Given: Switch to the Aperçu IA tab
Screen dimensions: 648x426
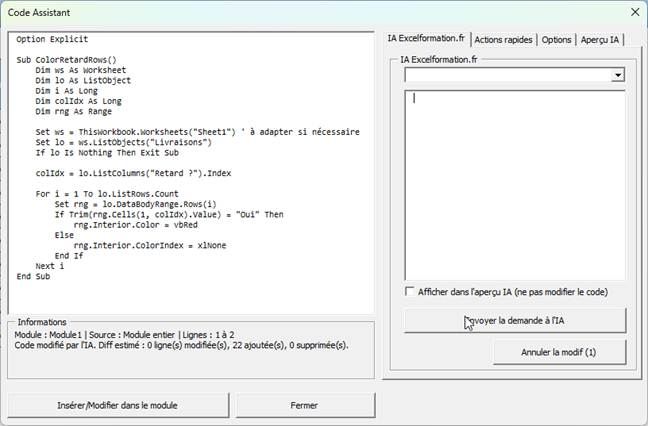Looking at the screenshot, I should 600,40.
